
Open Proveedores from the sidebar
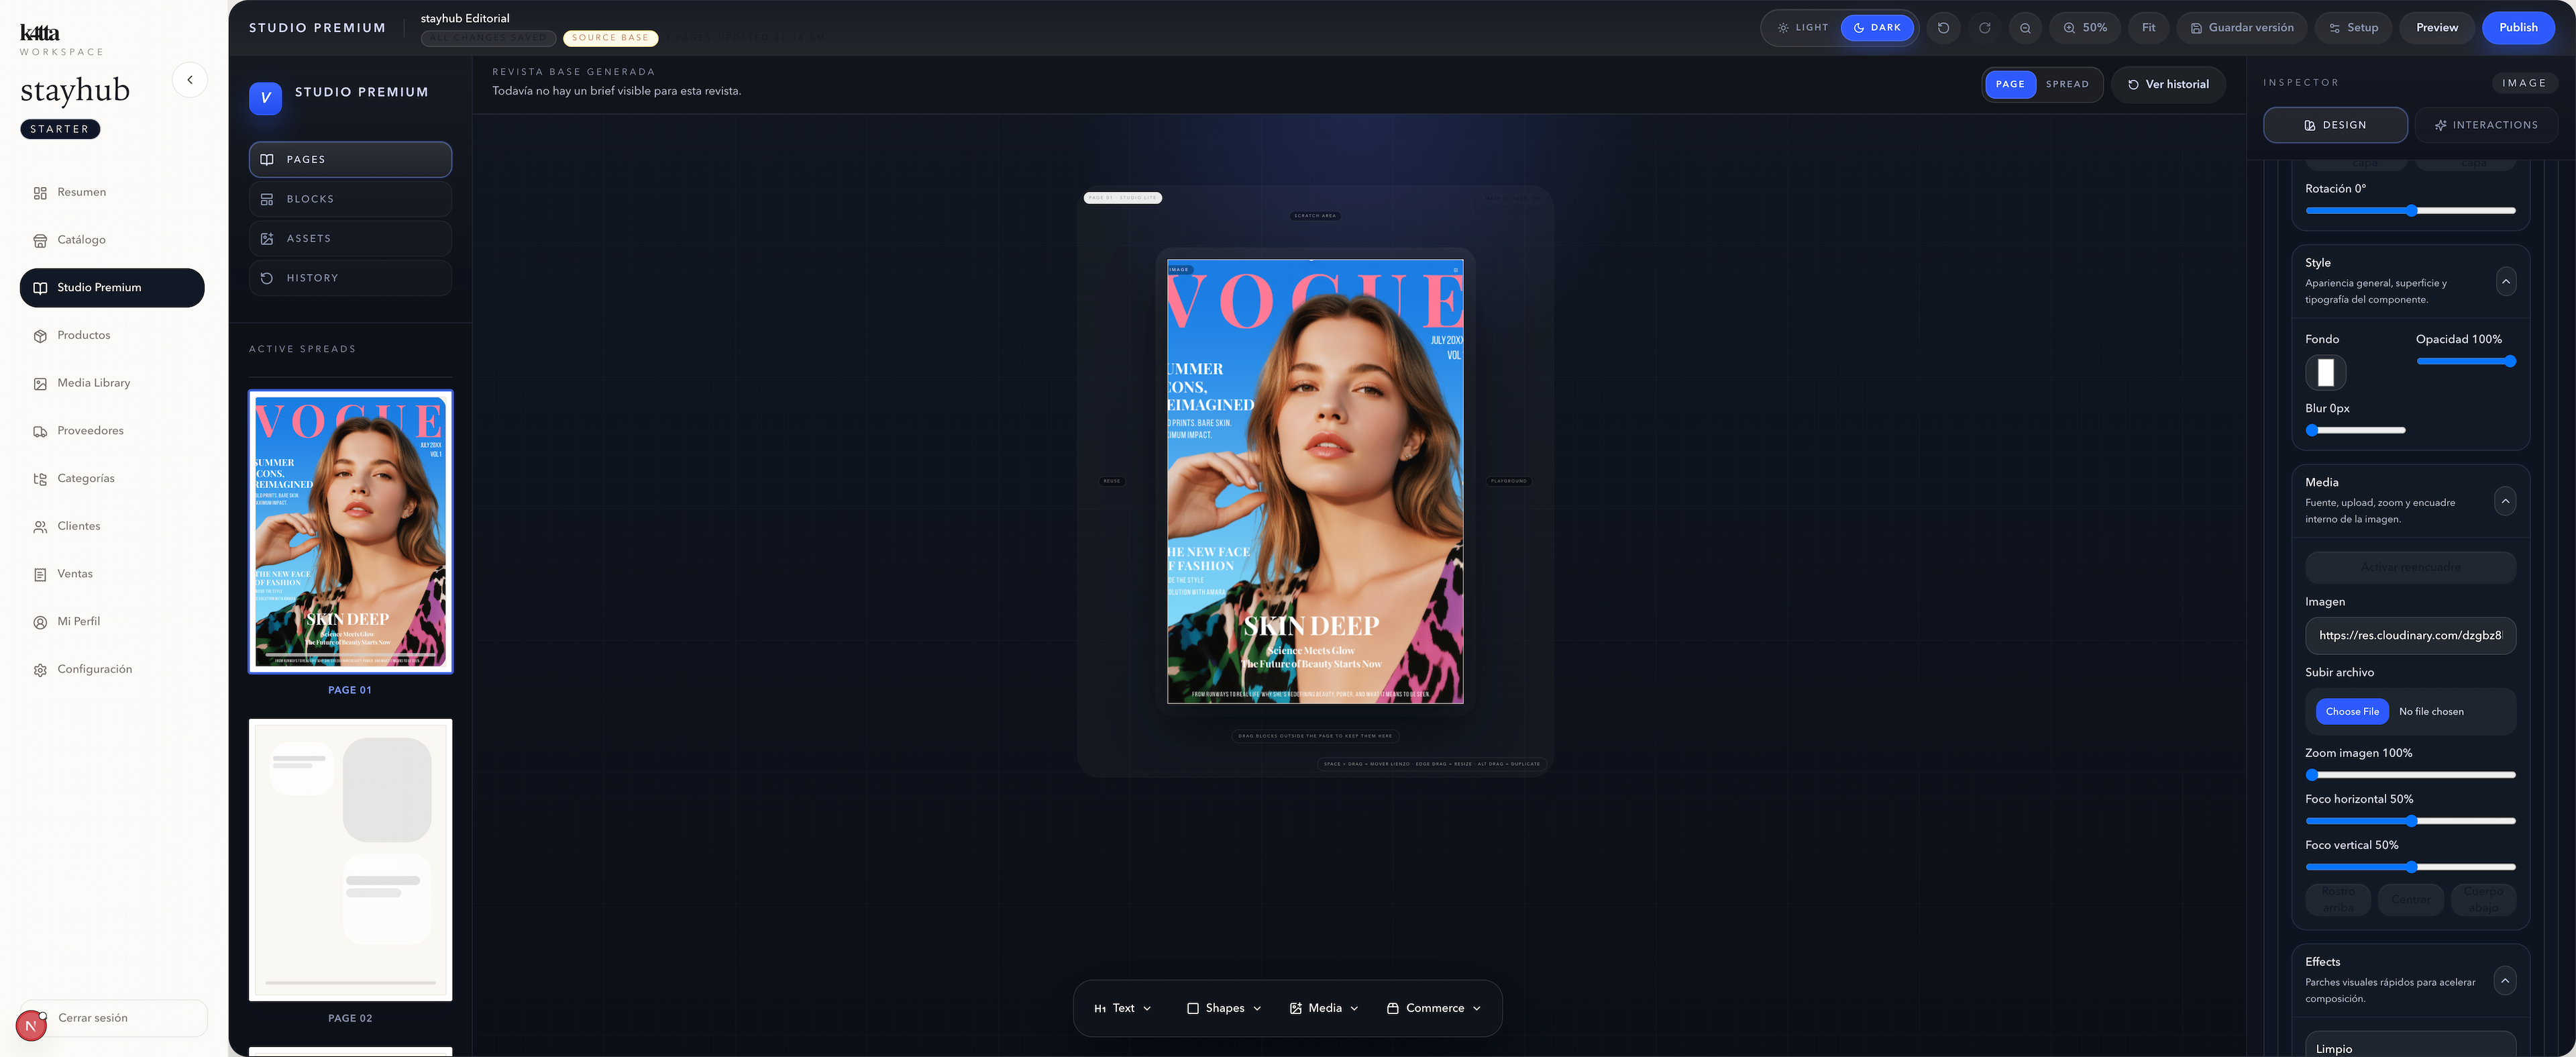[90, 431]
